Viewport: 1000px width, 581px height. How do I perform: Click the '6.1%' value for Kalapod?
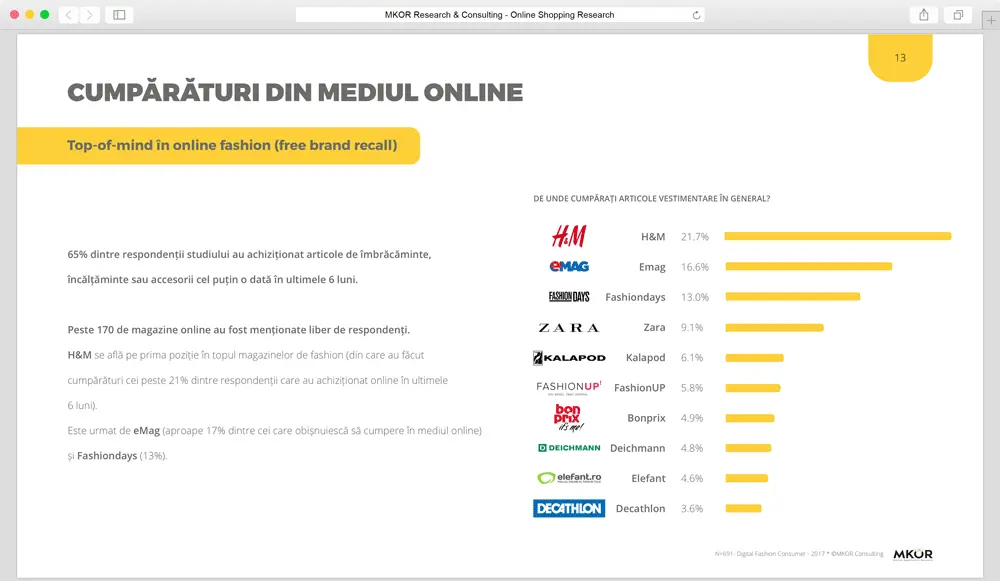691,357
